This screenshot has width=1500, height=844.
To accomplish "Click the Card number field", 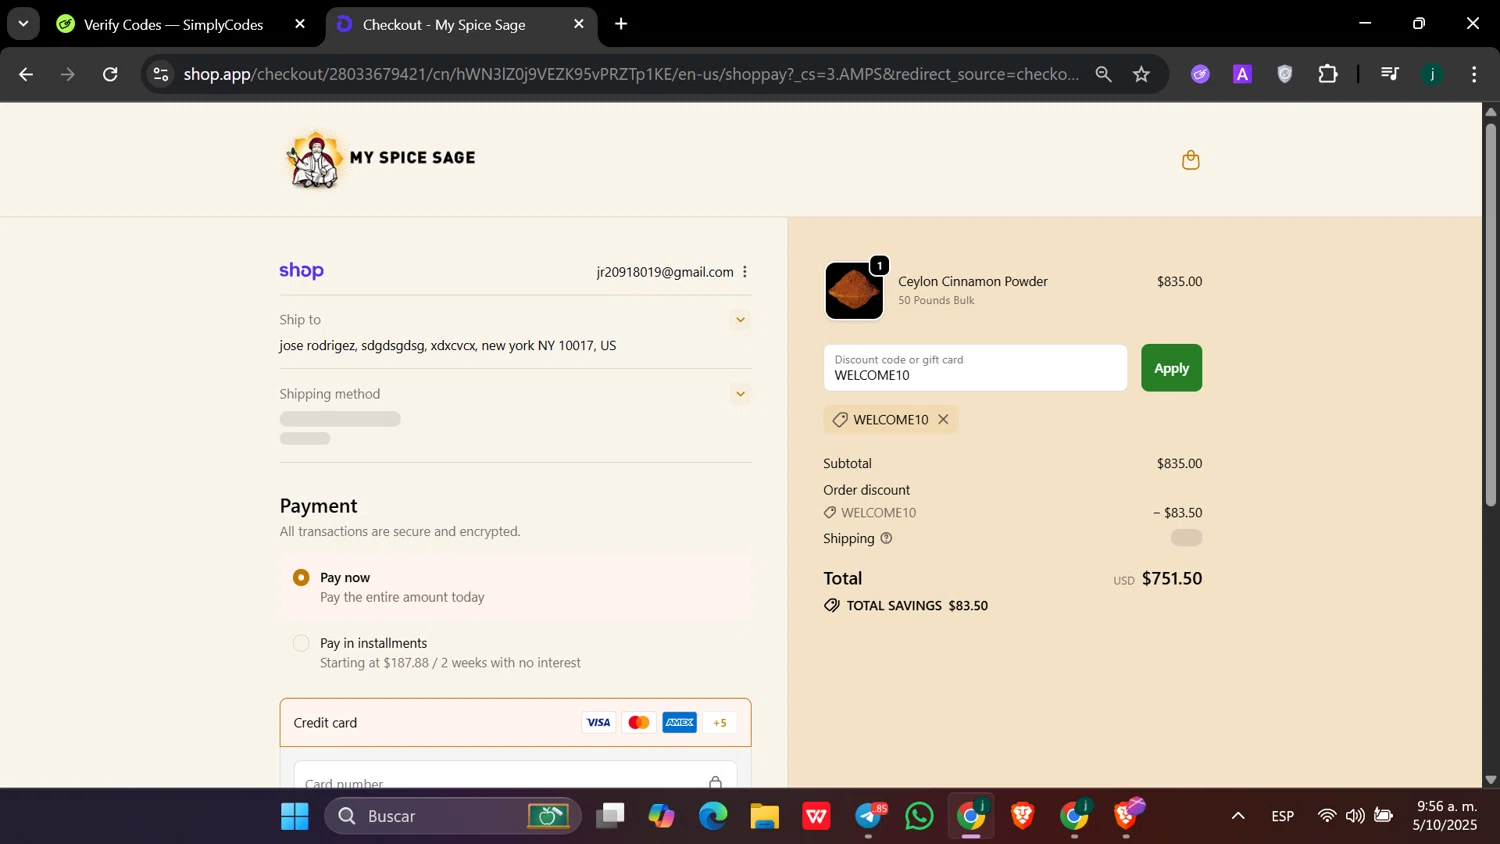I will (515, 775).
